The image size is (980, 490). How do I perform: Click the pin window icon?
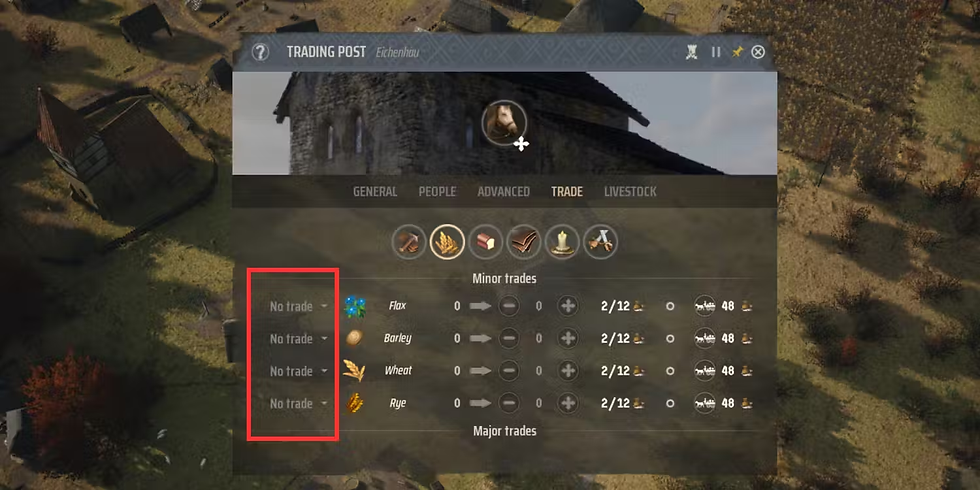pos(738,52)
